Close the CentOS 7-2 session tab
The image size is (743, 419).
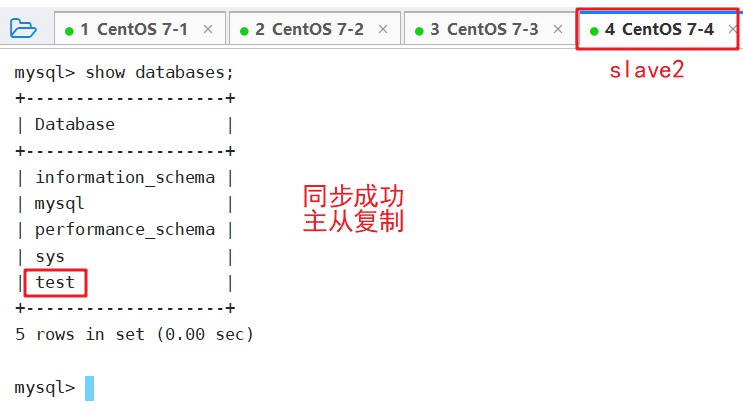point(383,29)
